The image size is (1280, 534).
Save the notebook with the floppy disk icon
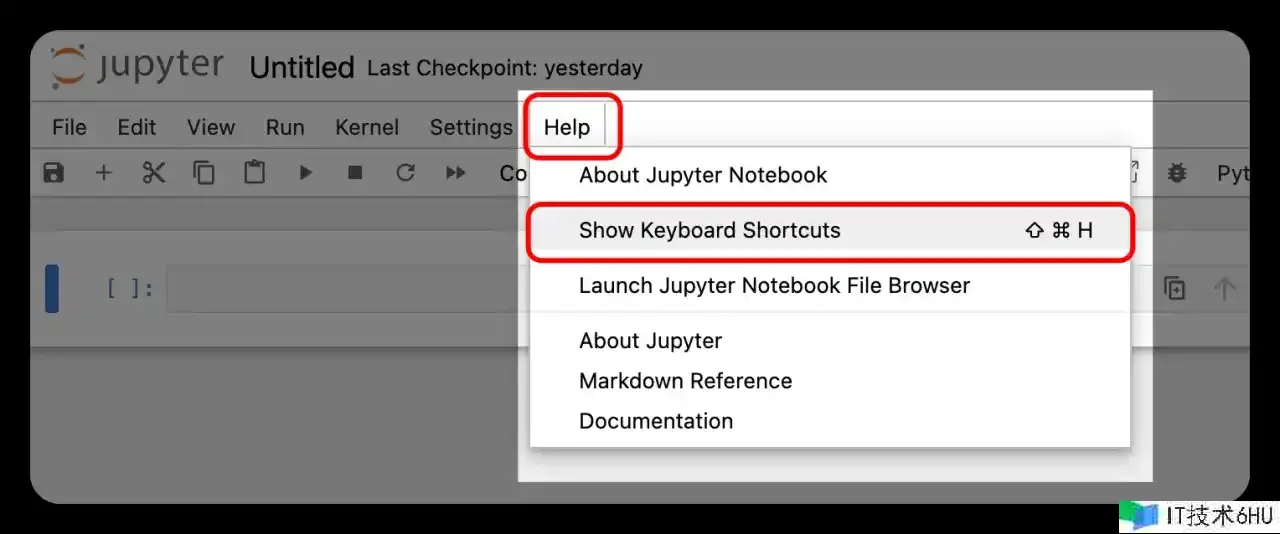pyautogui.click(x=54, y=173)
